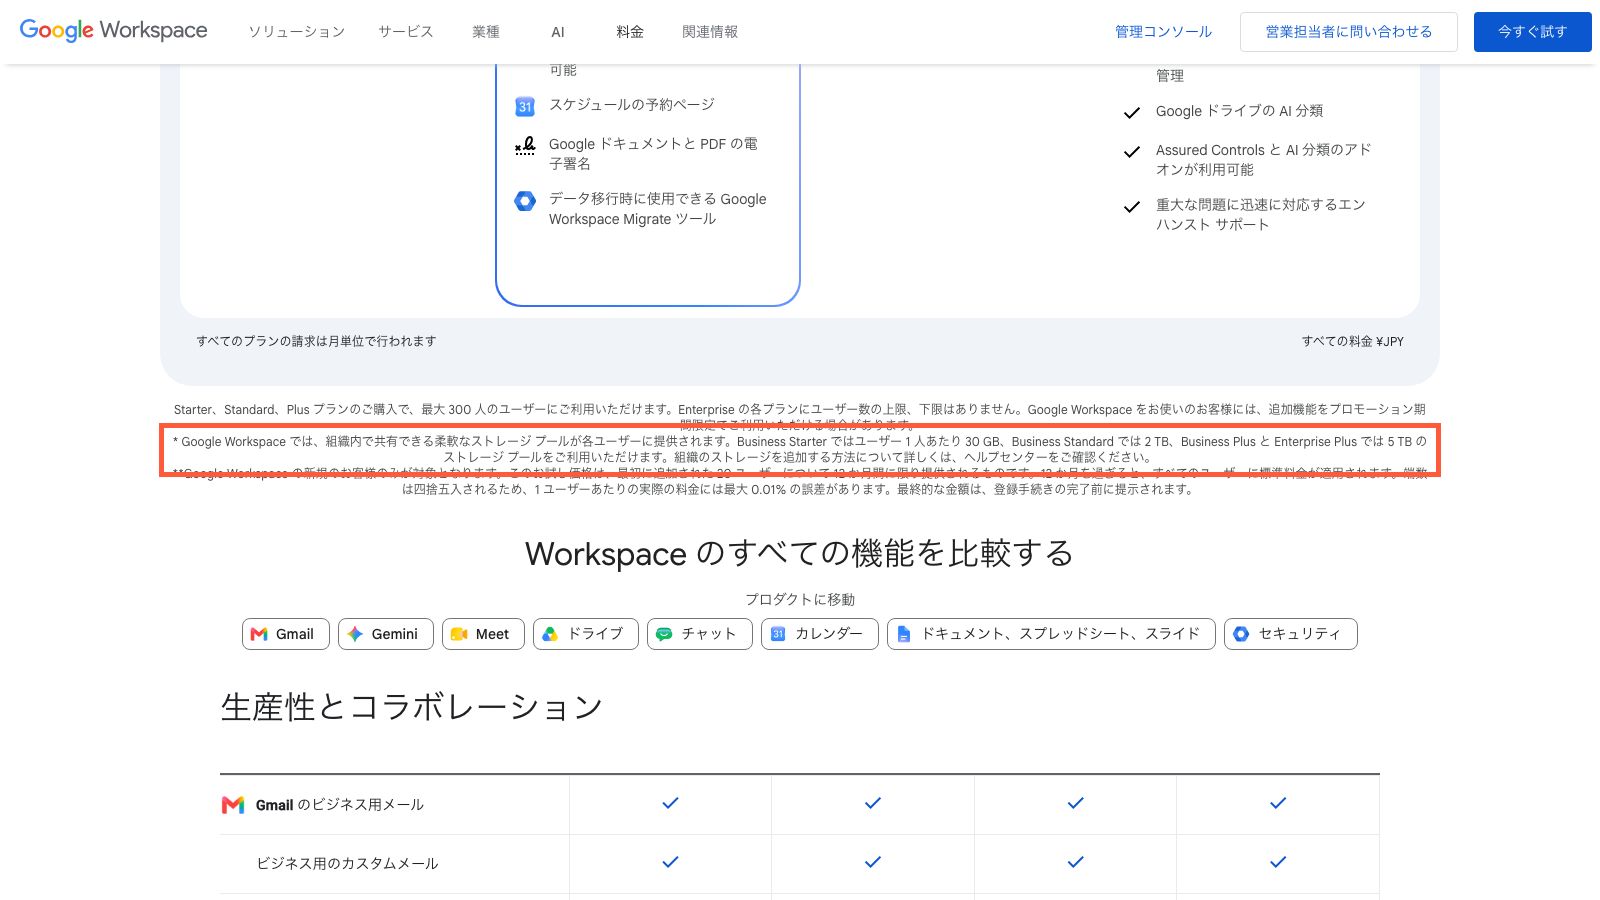Open the 業種 menu
The image size is (1600, 900).
(486, 32)
